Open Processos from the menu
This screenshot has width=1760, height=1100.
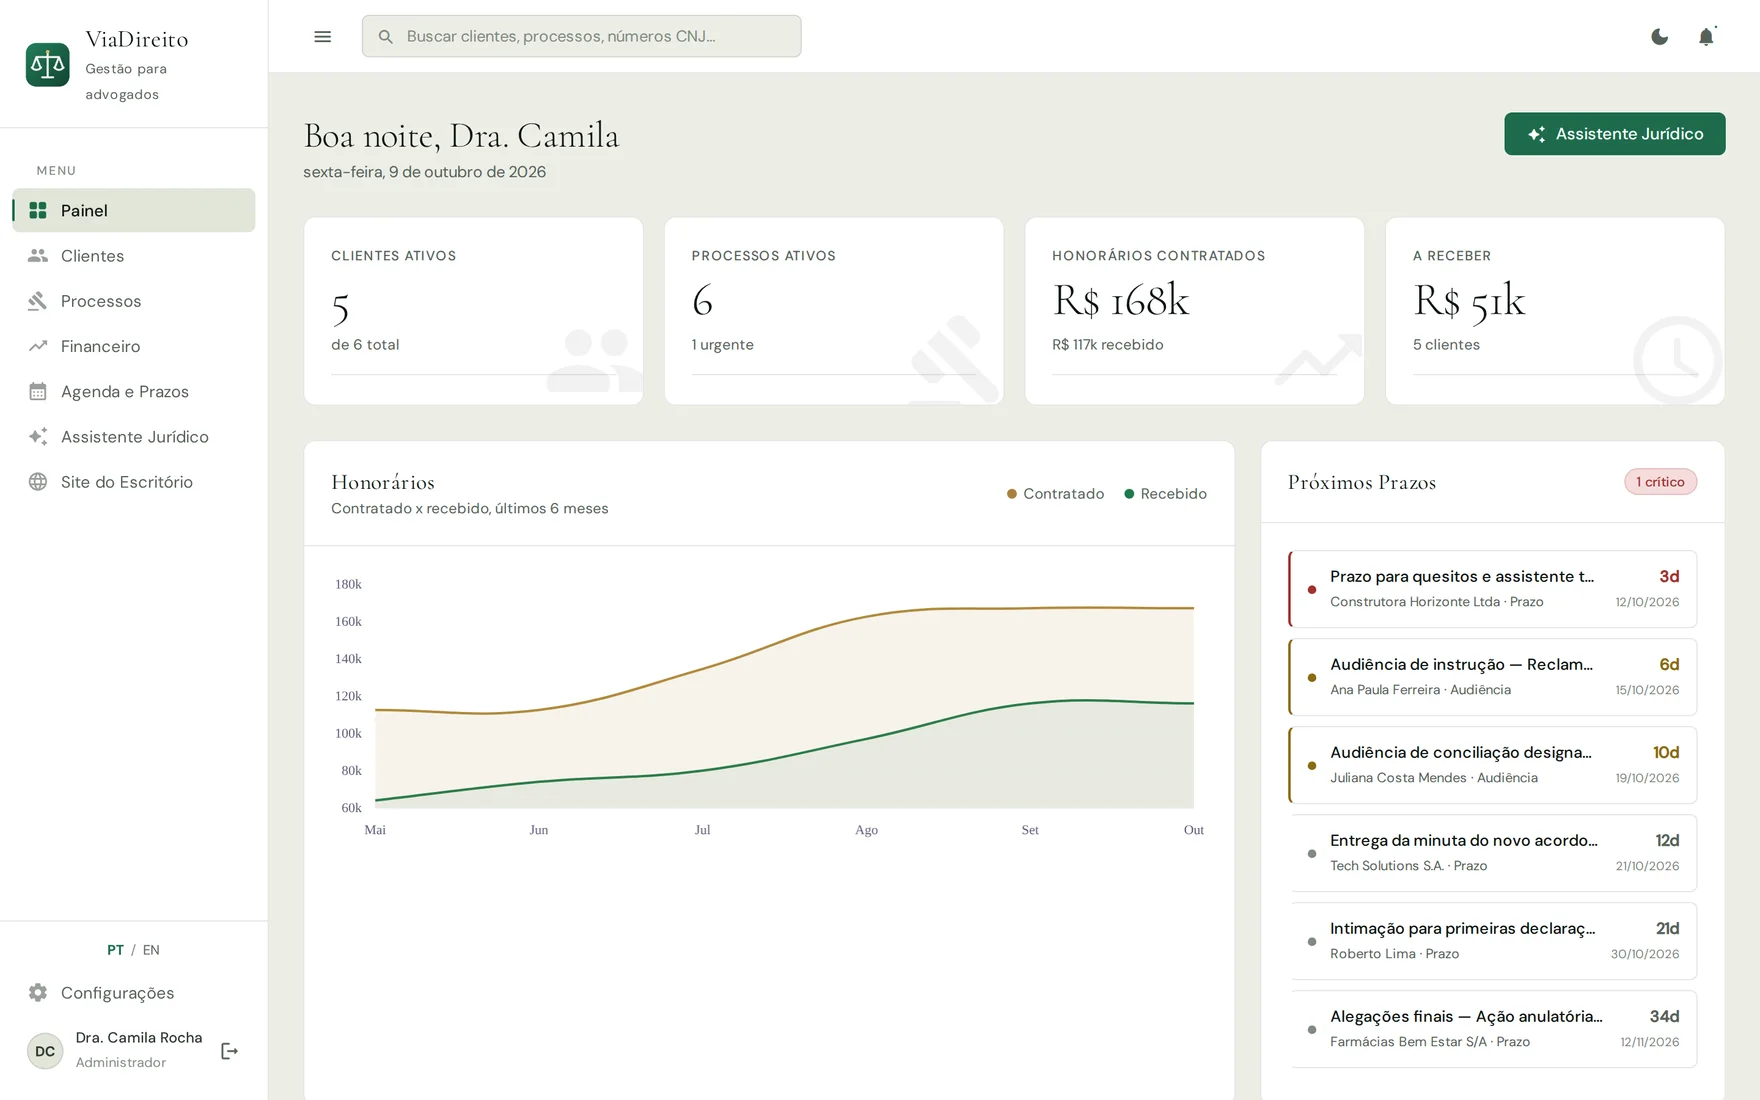tap(134, 301)
